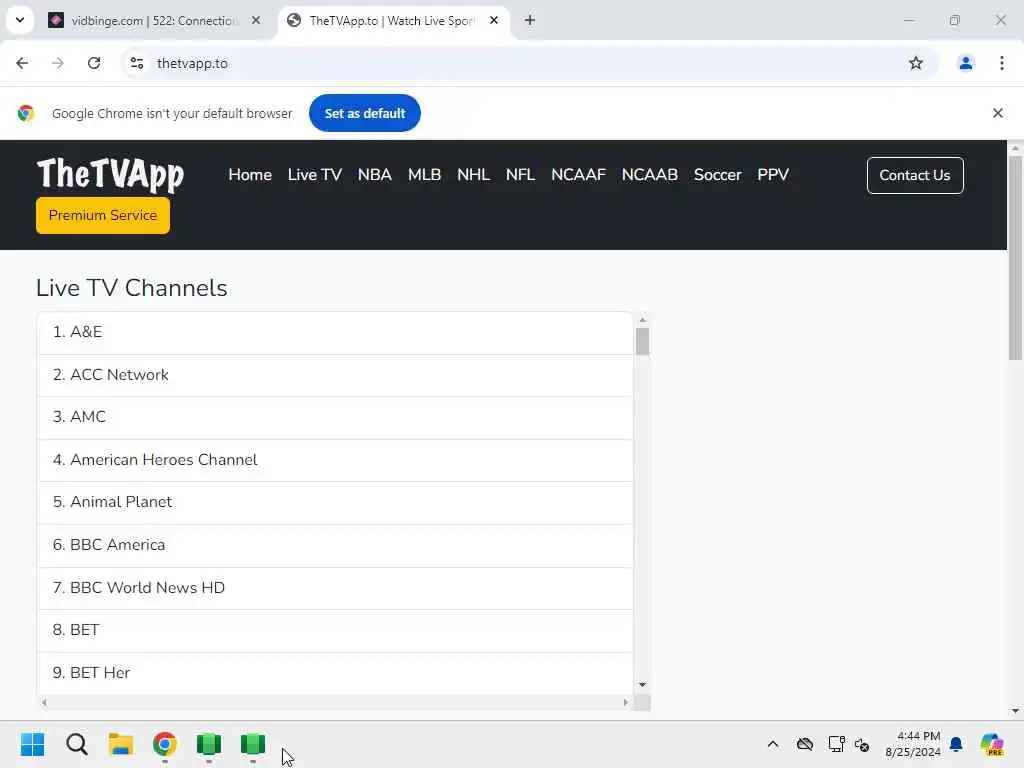
Task: Open the MLB section
Action: (424, 175)
